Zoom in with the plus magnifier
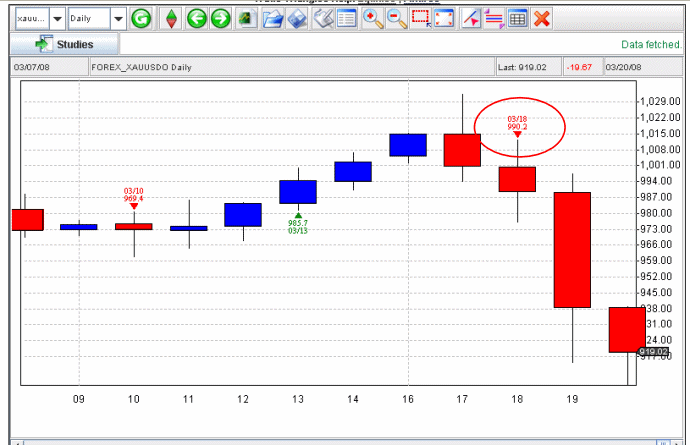The height and width of the screenshot is (445, 690). [x=372, y=18]
